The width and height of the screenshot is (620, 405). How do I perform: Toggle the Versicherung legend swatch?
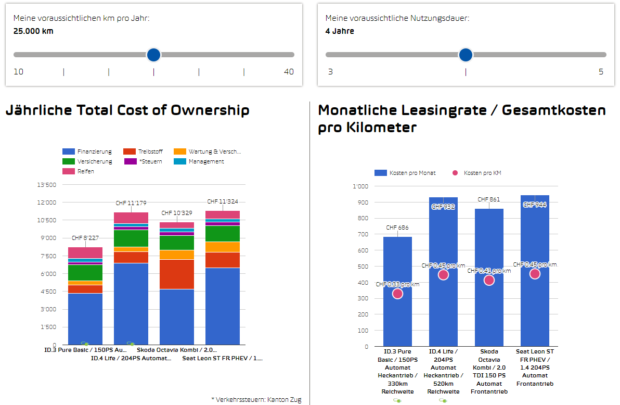click(x=68, y=161)
